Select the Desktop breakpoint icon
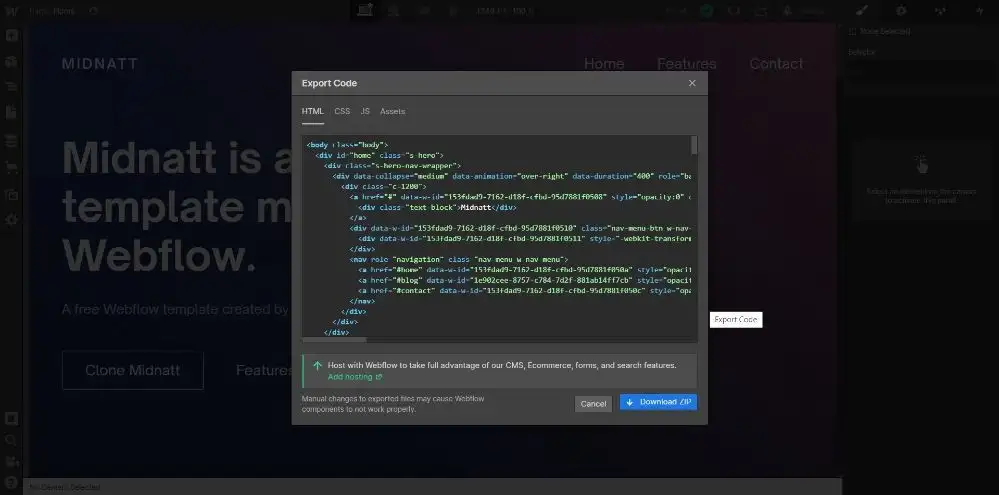The image size is (999, 495). [x=365, y=11]
